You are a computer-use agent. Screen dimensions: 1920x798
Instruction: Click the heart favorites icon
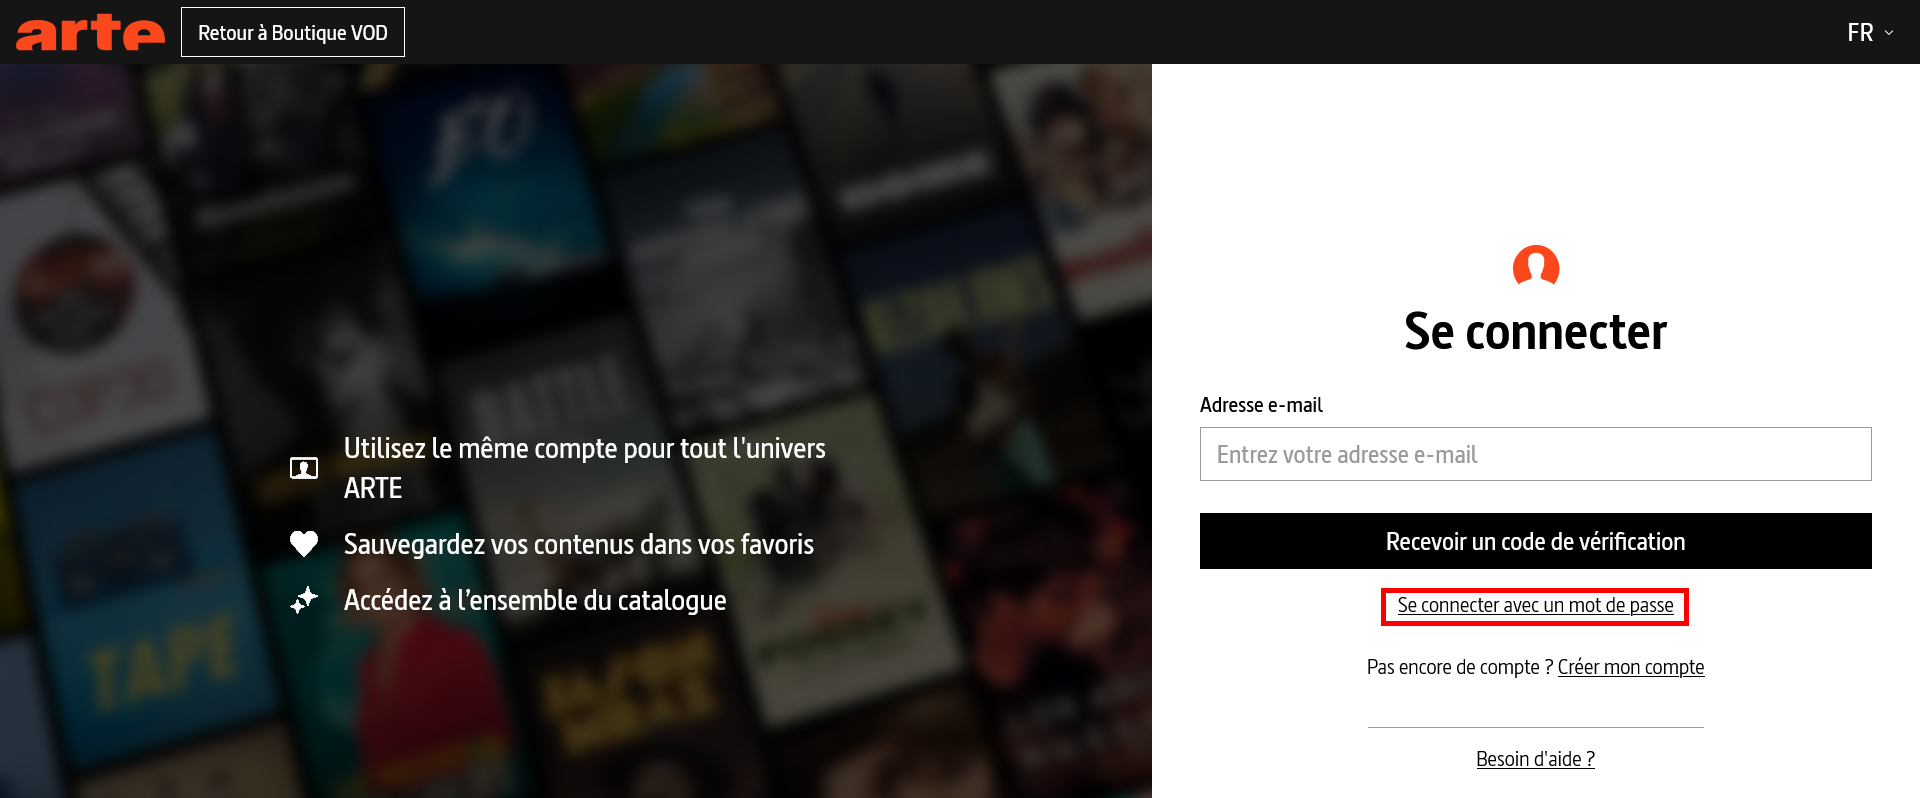(x=304, y=543)
